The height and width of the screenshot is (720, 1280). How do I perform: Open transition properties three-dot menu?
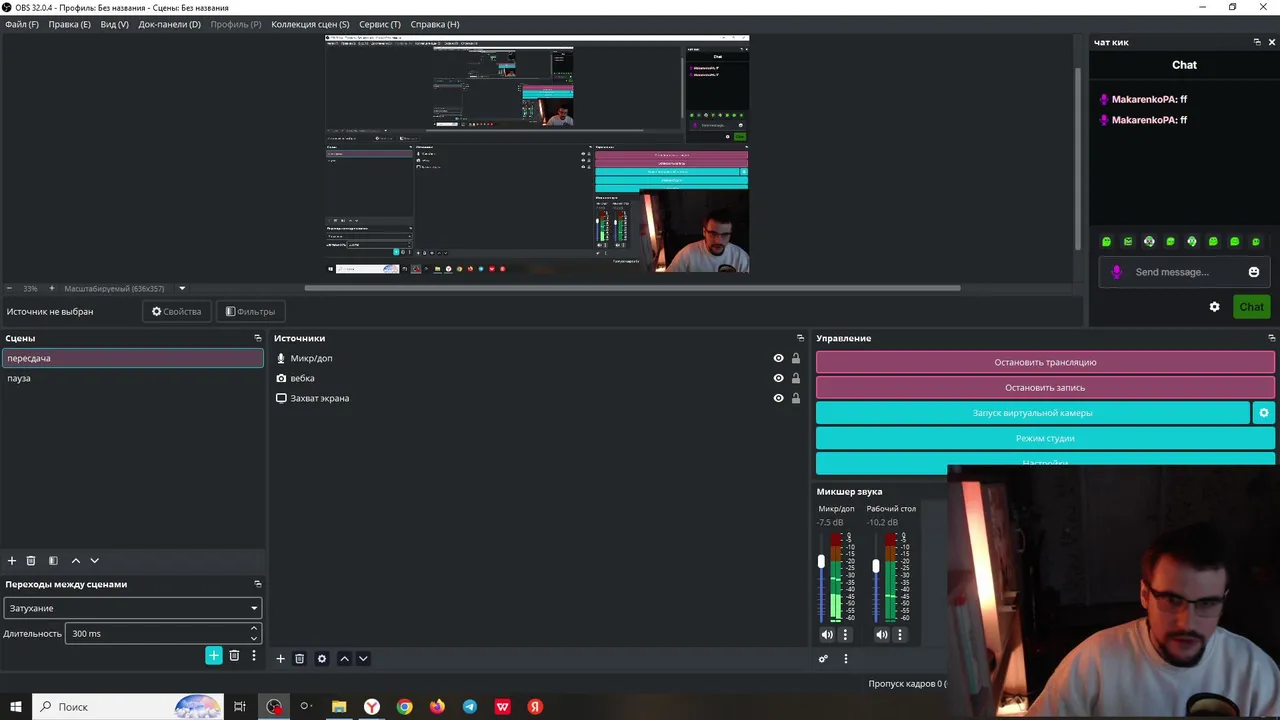254,656
